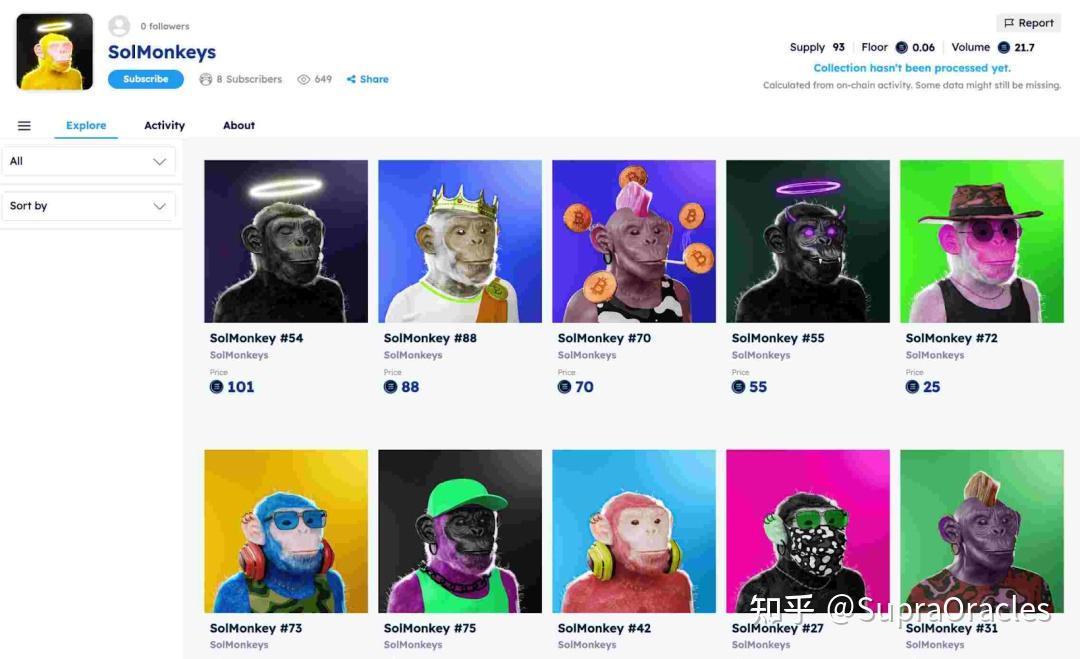Screen dimensions: 1080x659
Task: Open the SolMonkey #88 title link
Action: [430, 338]
